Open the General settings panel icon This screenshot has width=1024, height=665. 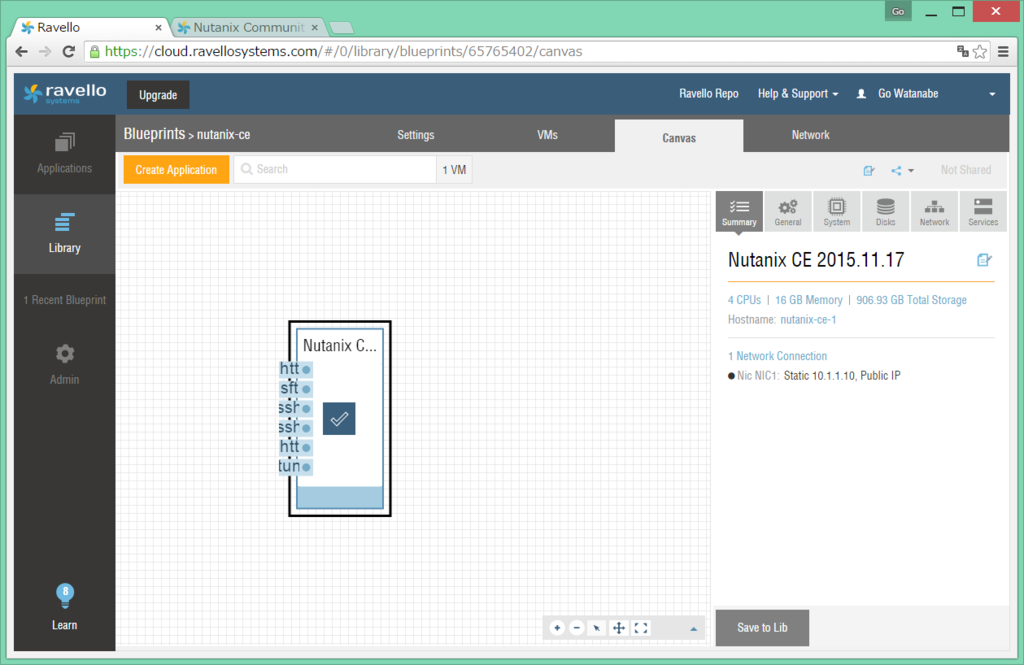point(788,211)
